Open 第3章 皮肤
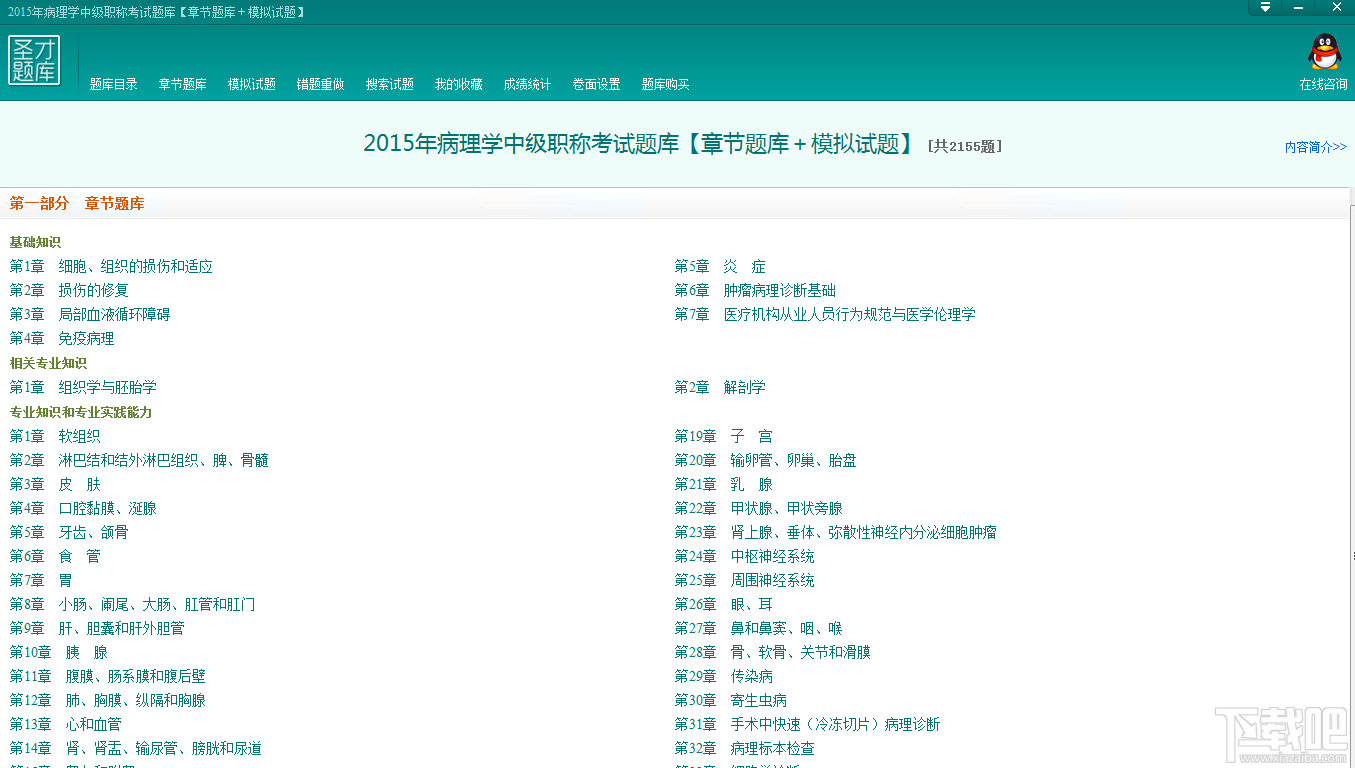 point(55,484)
